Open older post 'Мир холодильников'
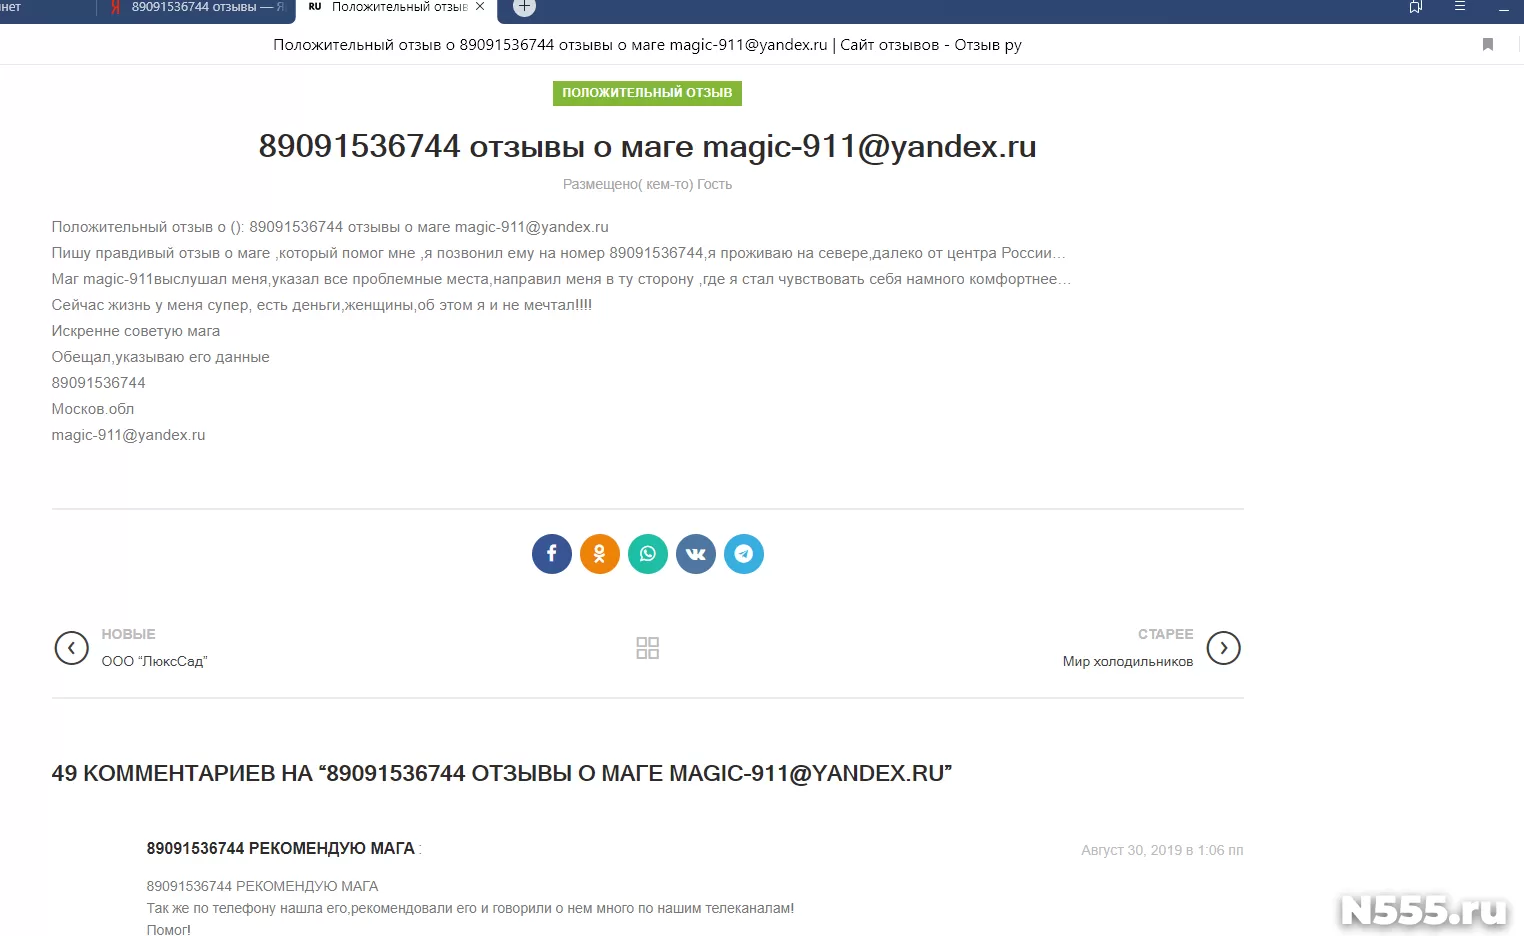 [x=1128, y=661]
